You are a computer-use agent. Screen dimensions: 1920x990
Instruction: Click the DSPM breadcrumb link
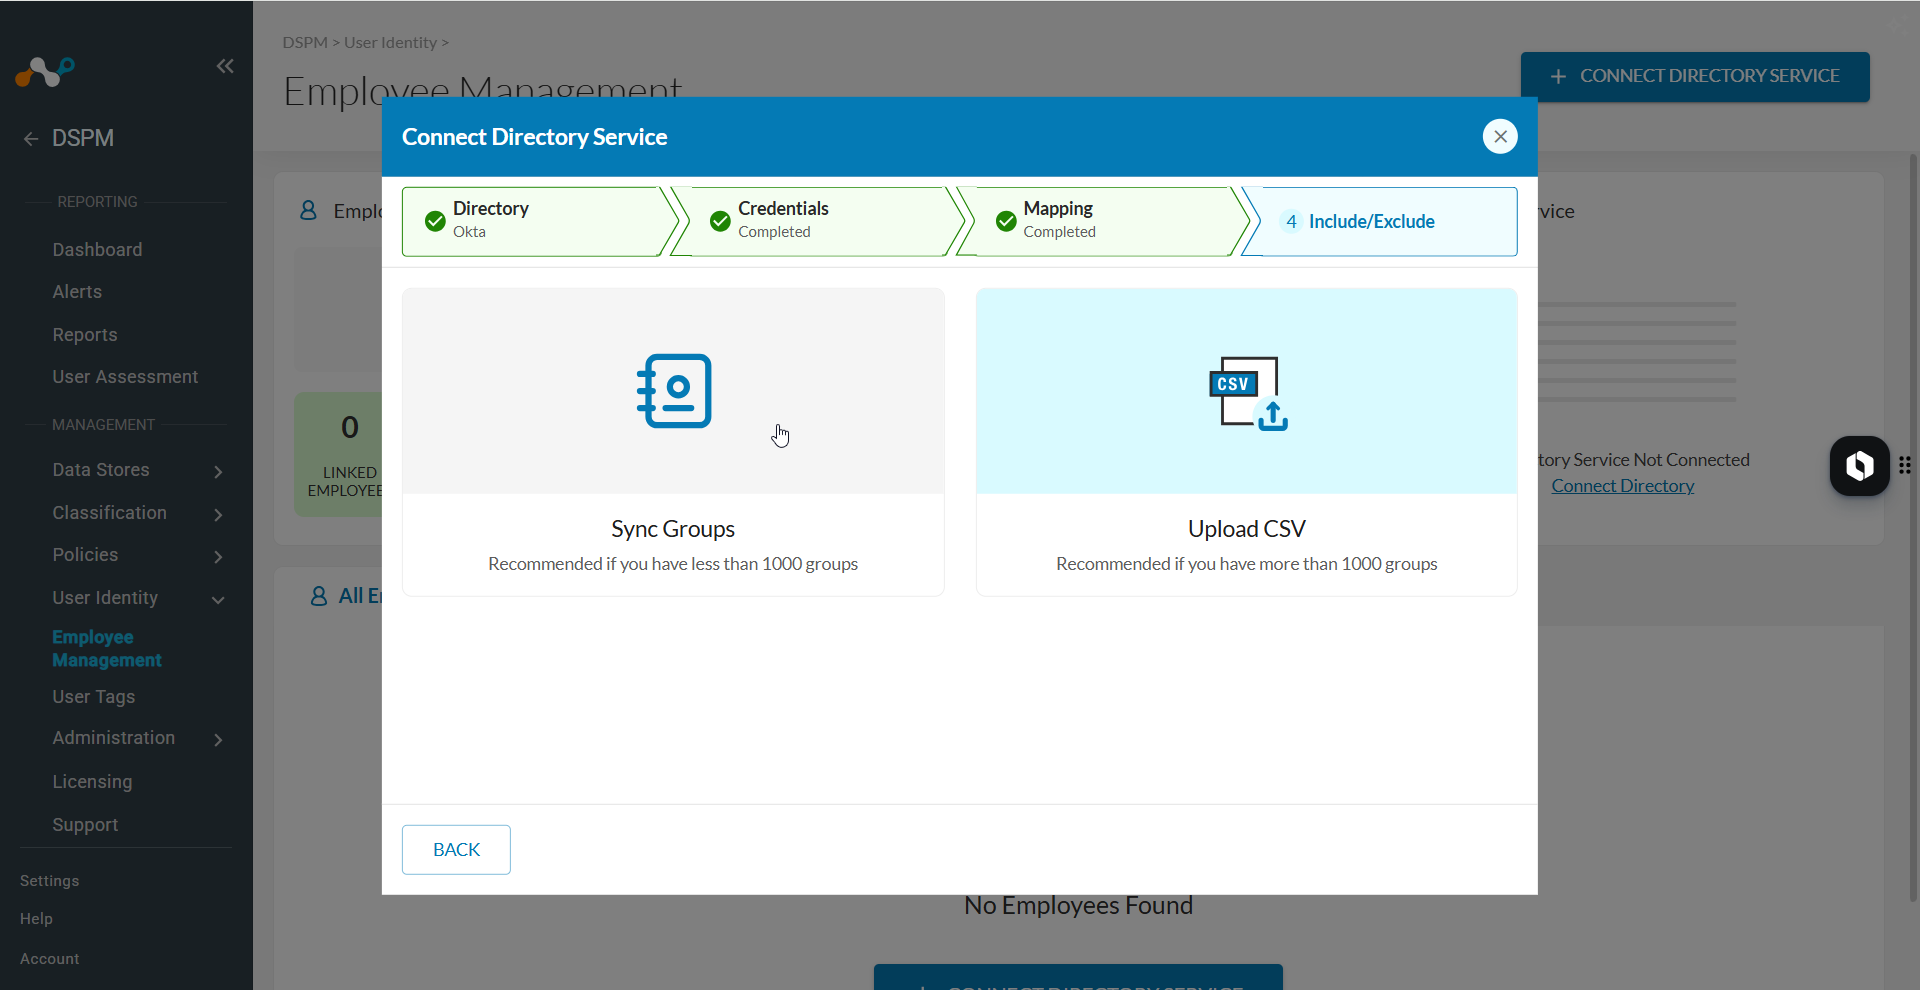coord(305,42)
